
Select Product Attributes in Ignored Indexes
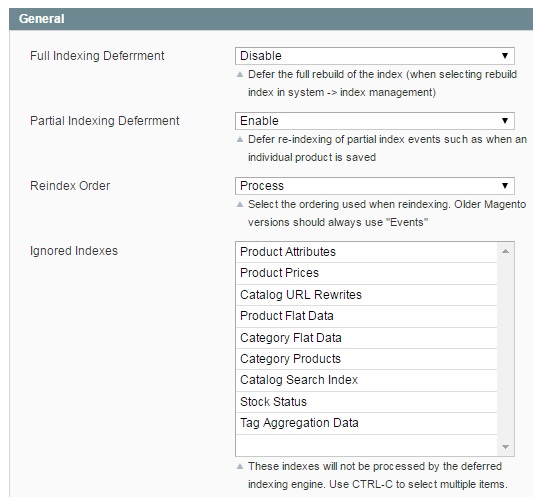[366, 252]
